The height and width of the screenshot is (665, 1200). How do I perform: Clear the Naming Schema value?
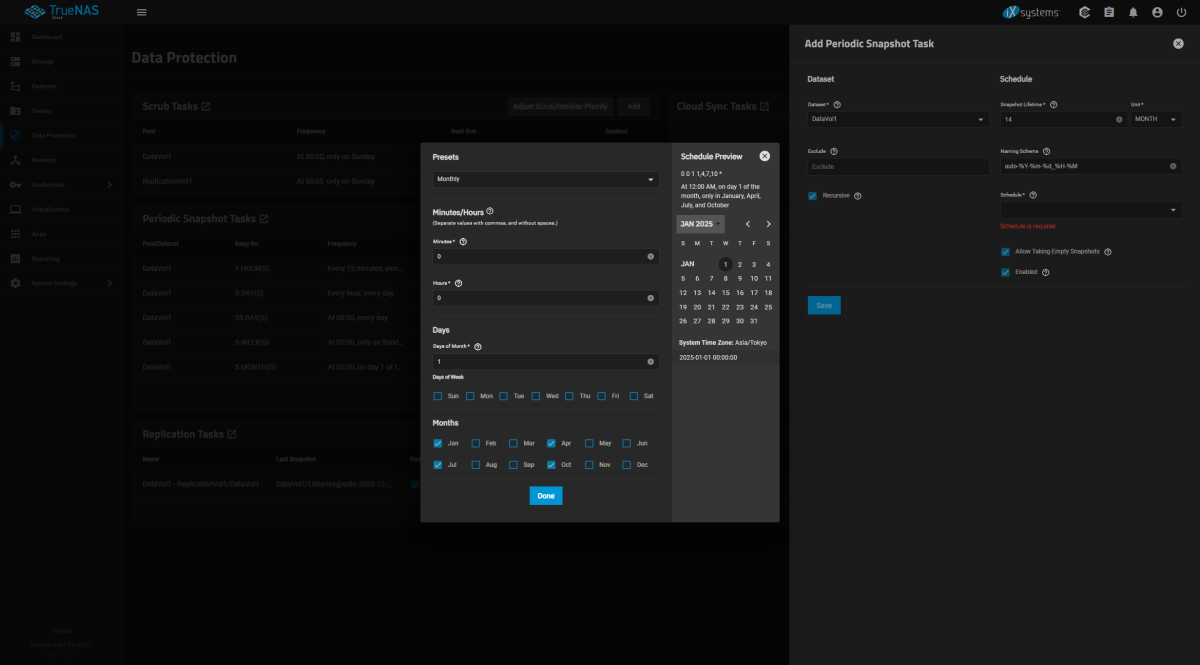[1174, 166]
